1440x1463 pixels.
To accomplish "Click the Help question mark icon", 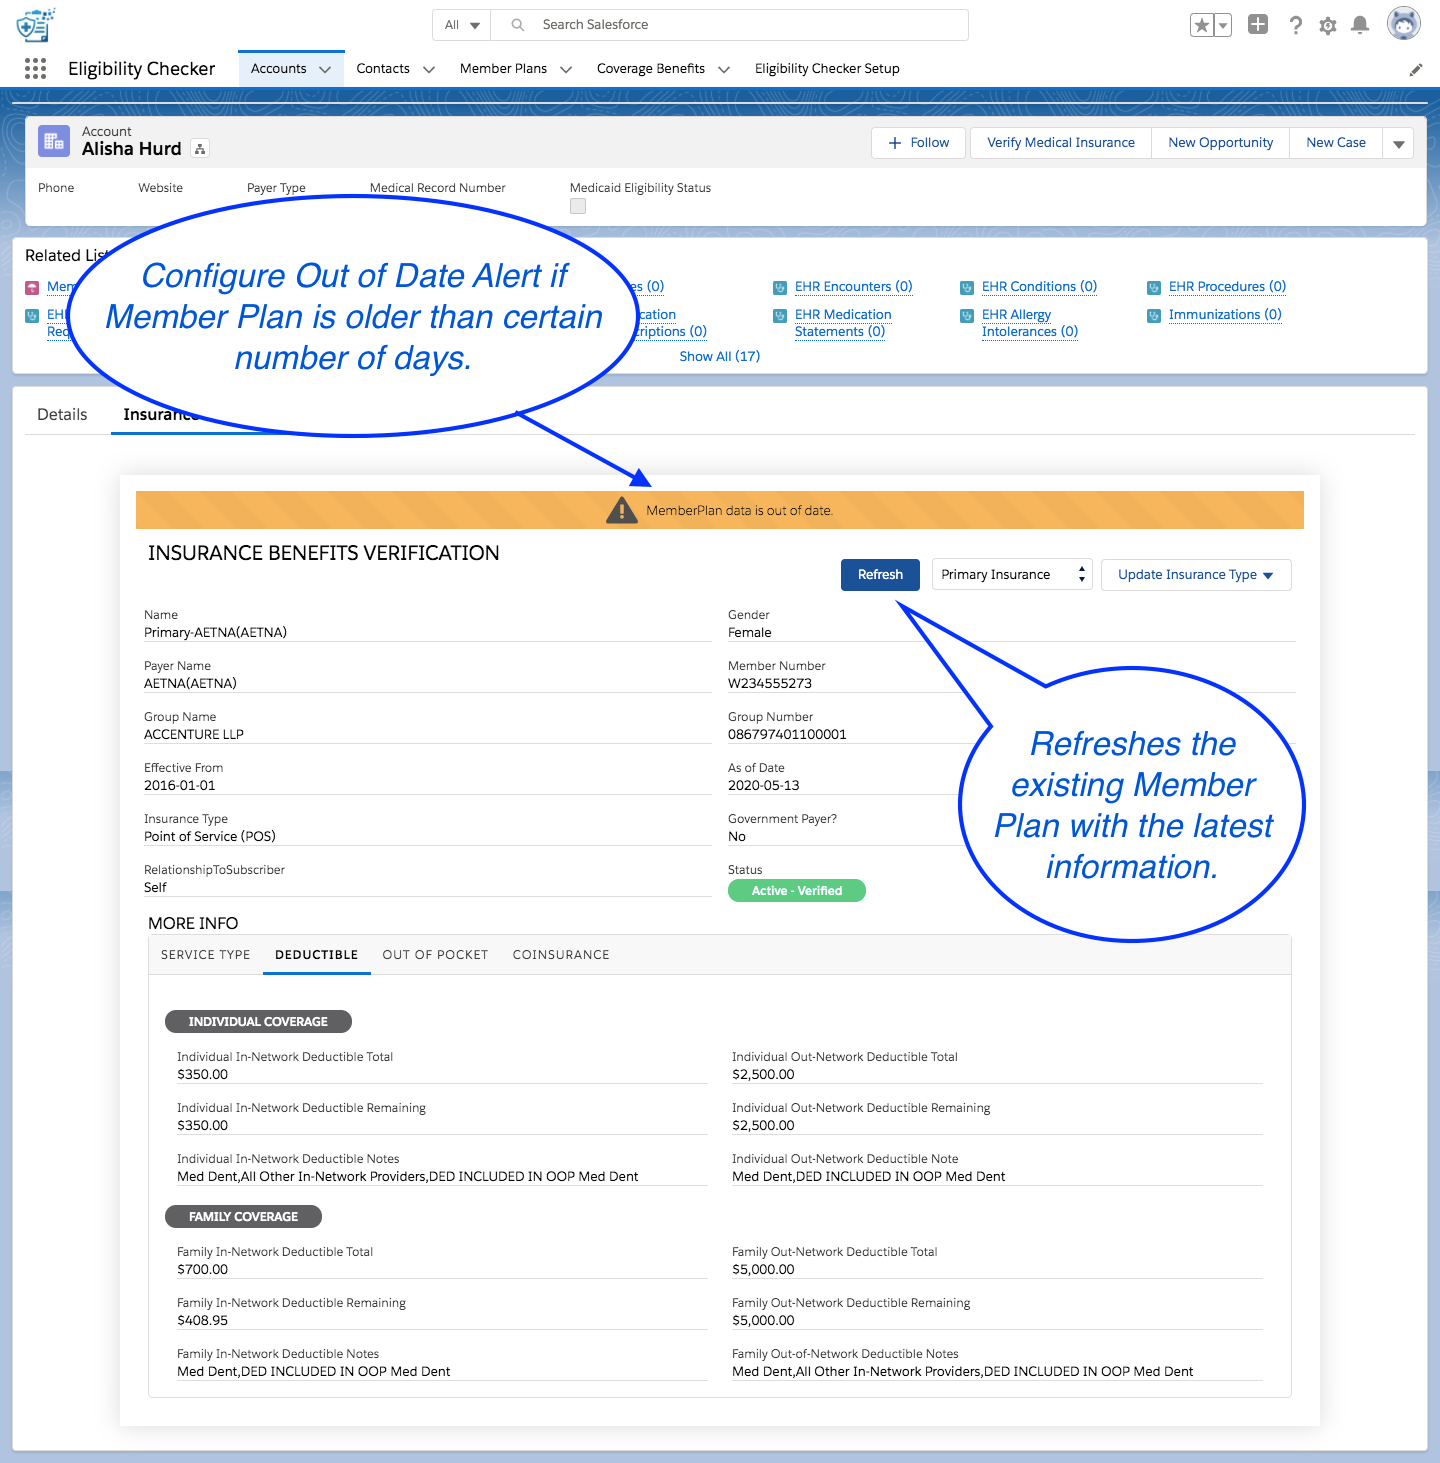I will click(x=1295, y=25).
